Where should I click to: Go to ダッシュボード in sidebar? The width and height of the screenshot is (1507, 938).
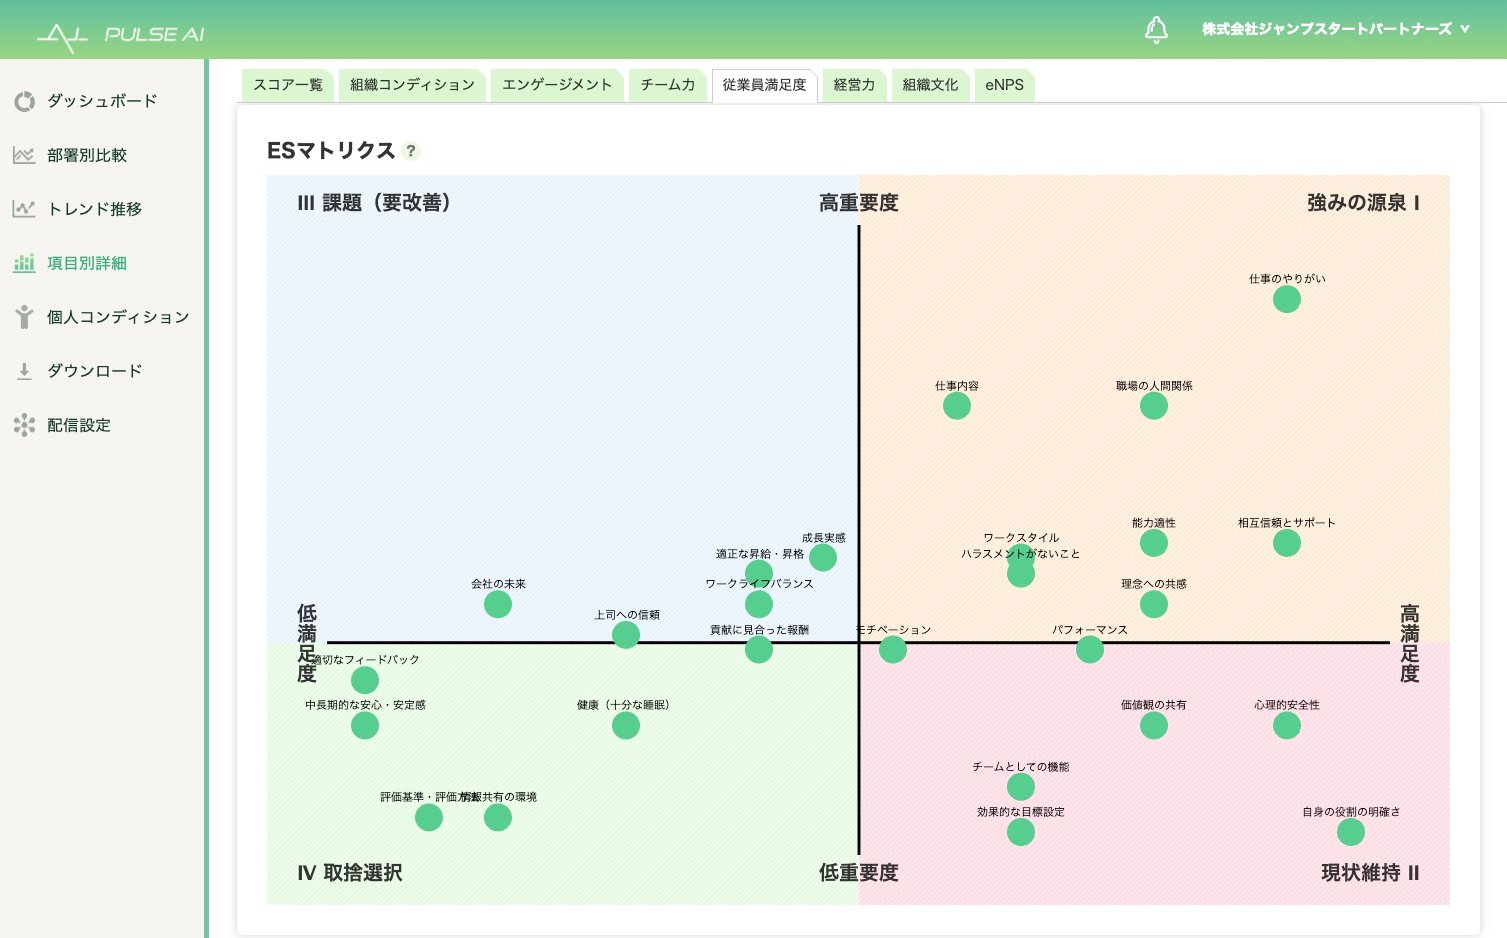[x=102, y=101]
